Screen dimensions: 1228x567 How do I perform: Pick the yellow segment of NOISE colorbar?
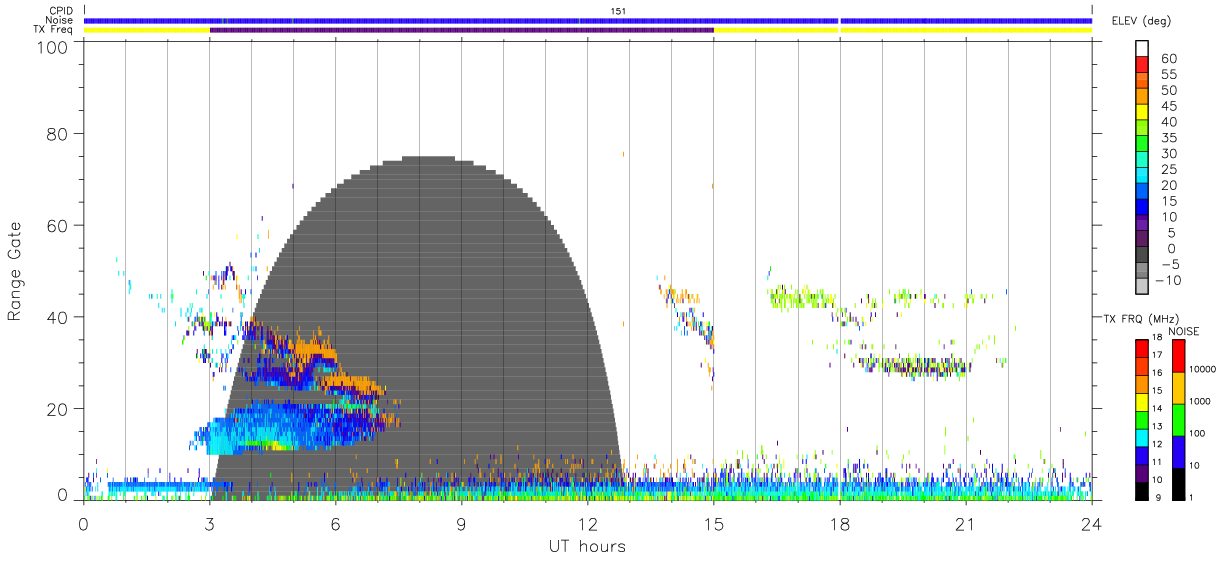(x=1179, y=387)
